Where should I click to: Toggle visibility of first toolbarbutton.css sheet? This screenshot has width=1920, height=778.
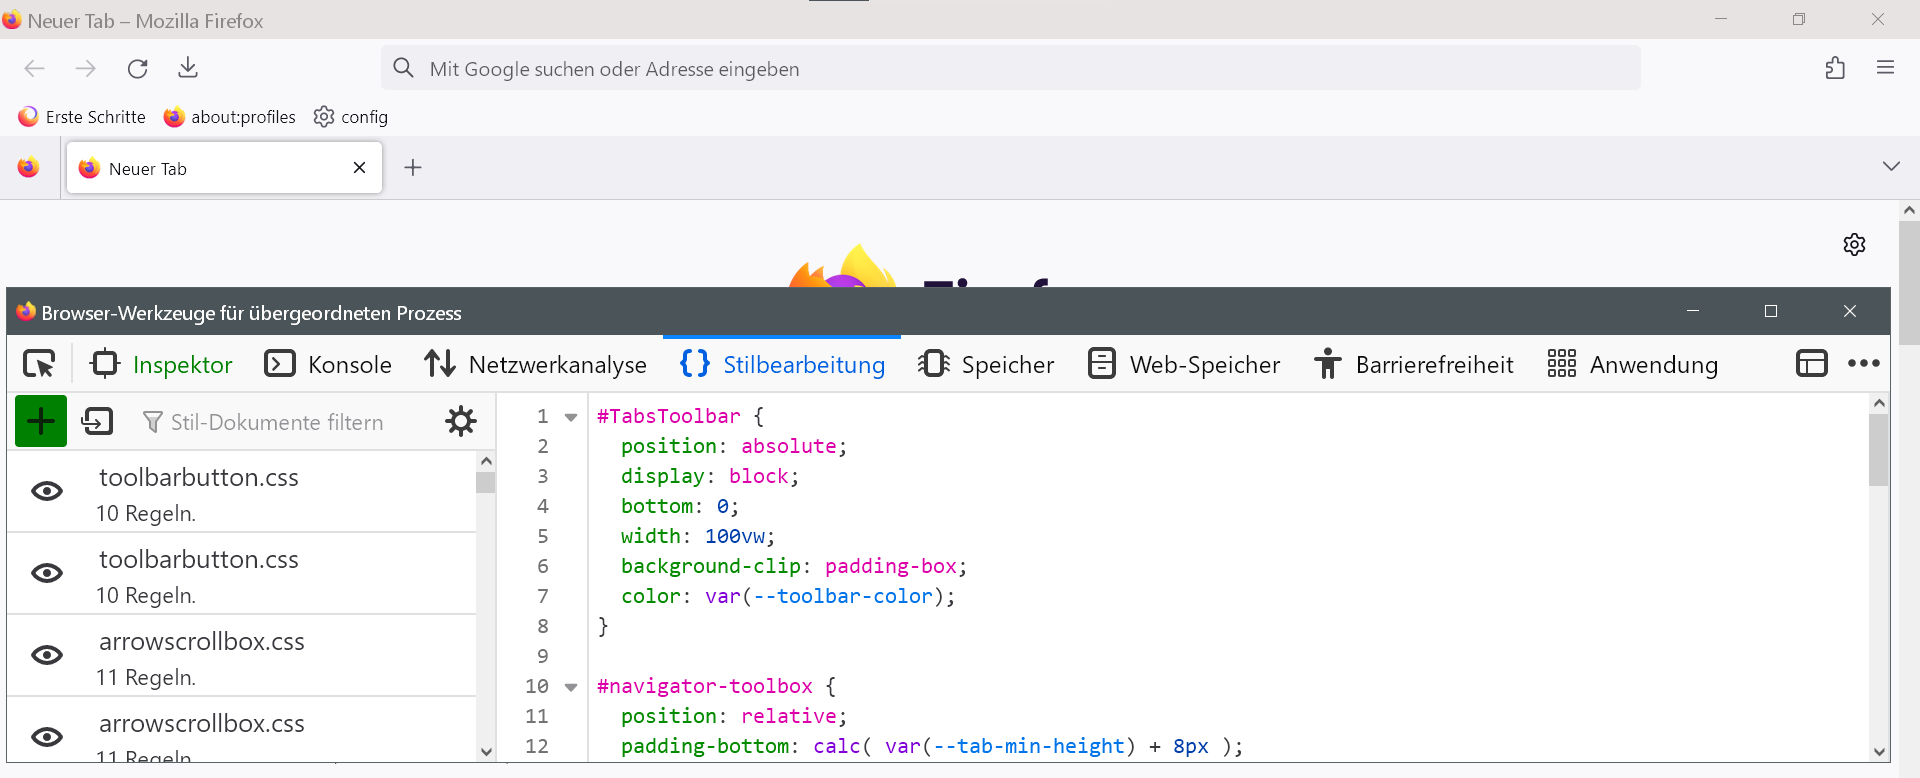tap(47, 492)
